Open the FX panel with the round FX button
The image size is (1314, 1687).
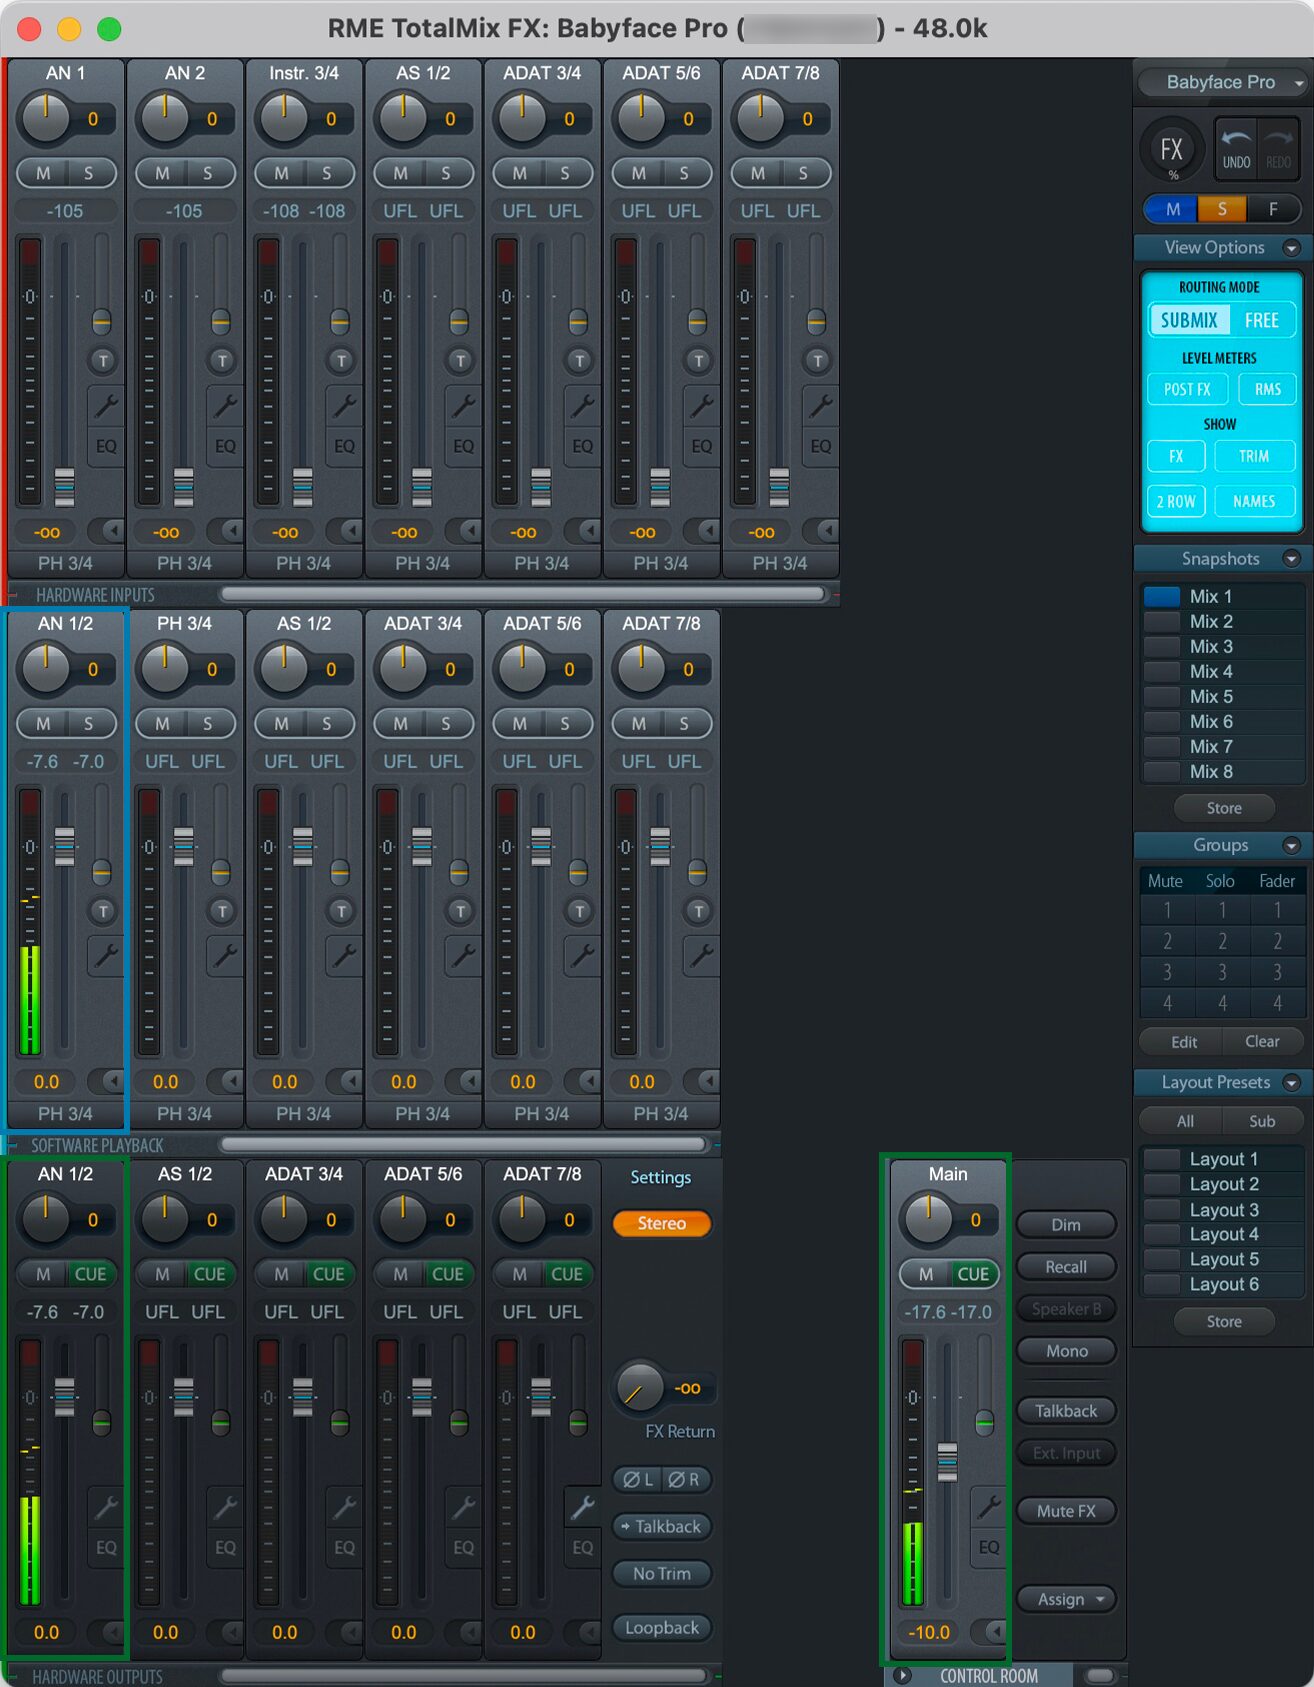point(1171,150)
